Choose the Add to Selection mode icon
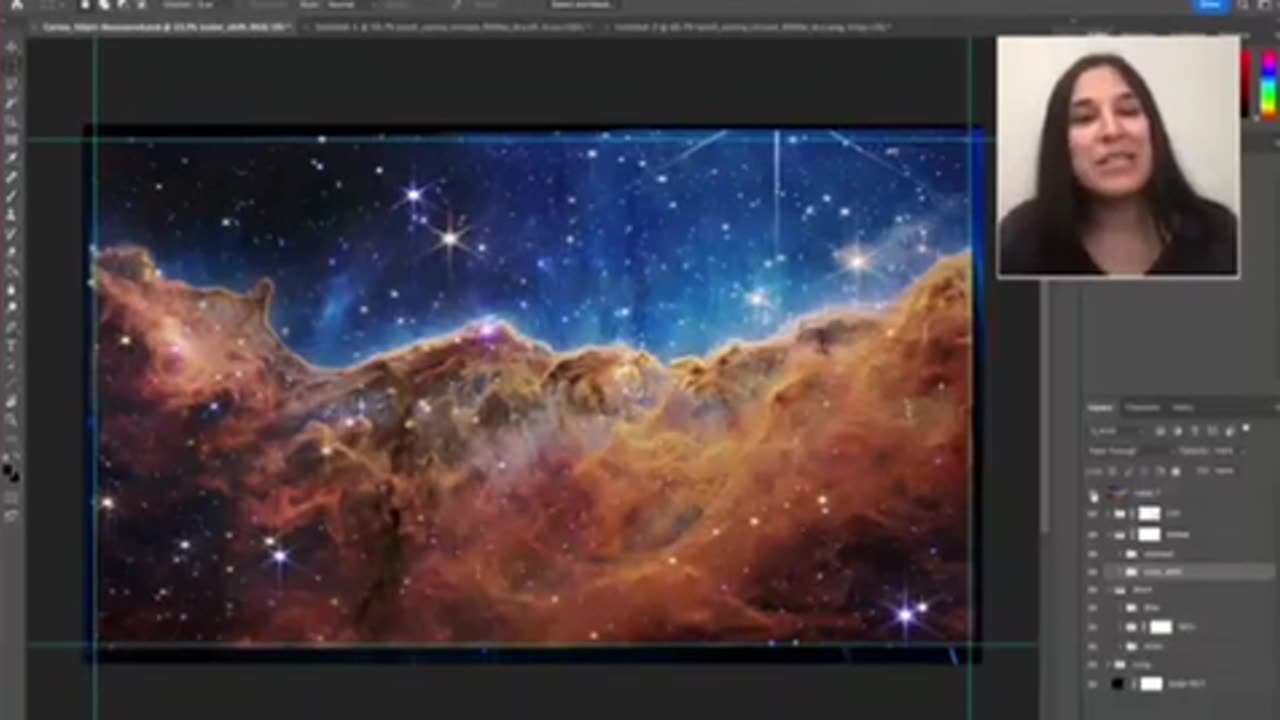 pos(104,5)
